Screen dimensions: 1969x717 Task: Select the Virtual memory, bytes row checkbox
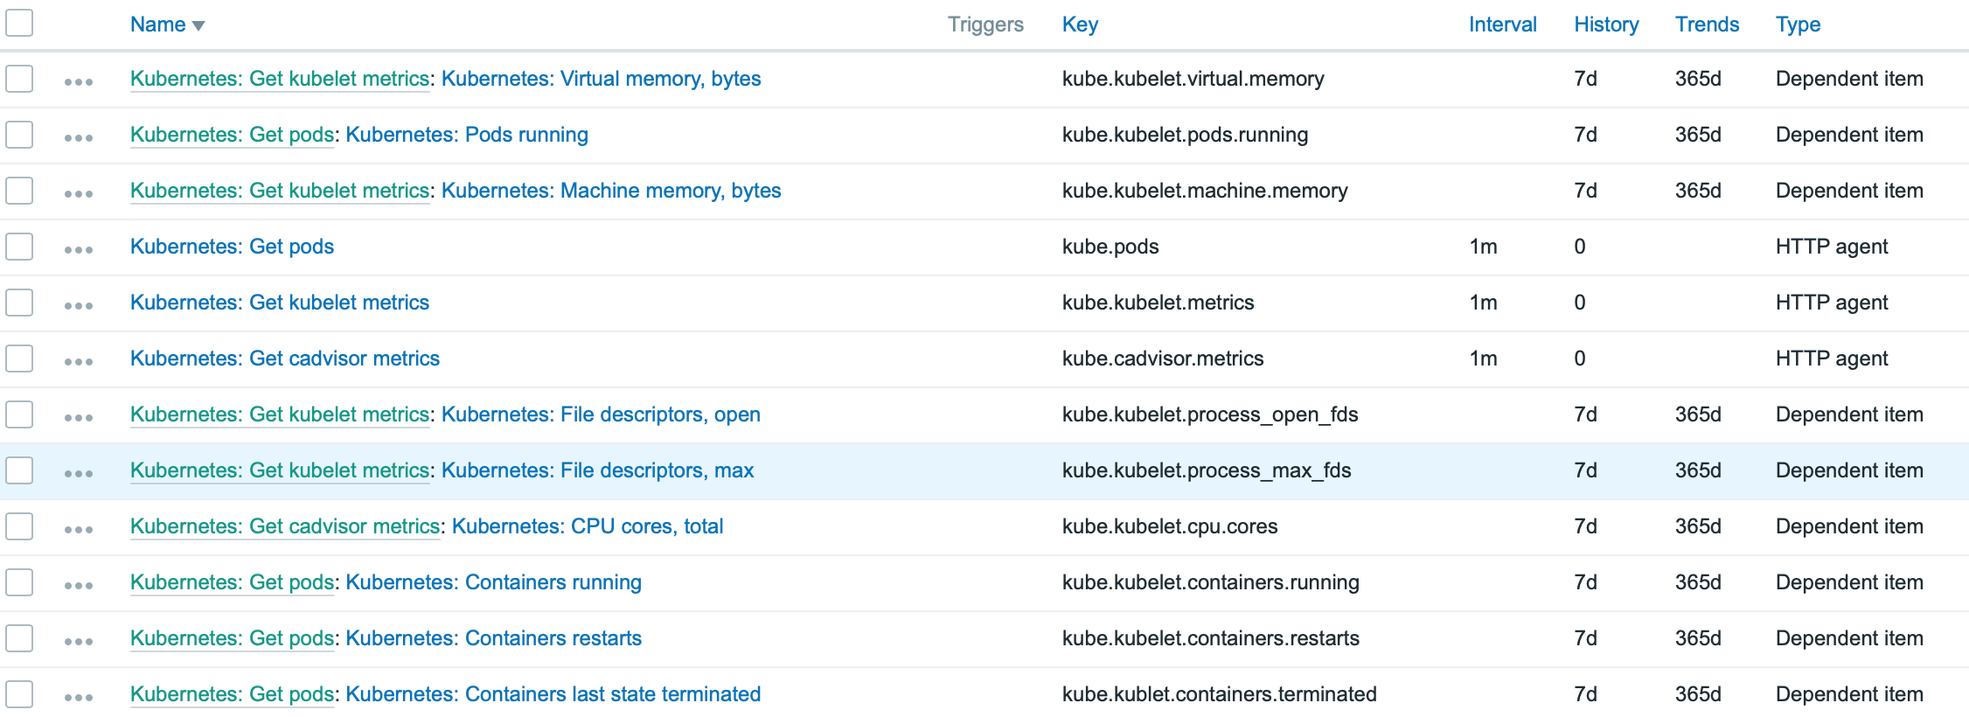tap(19, 79)
